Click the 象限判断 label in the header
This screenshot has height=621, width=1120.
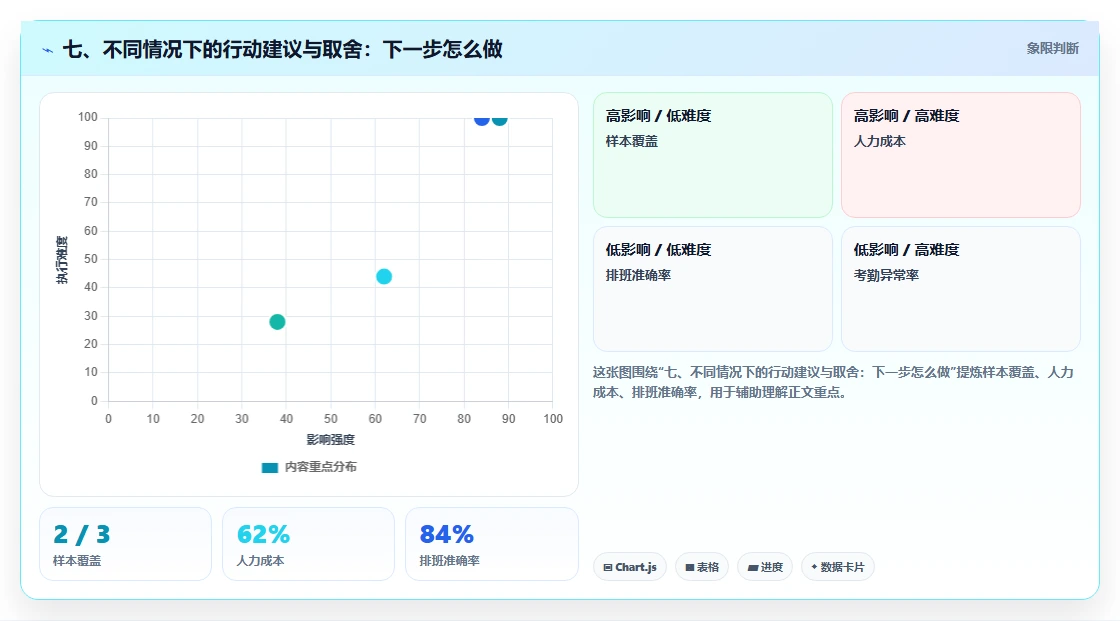click(x=1052, y=49)
